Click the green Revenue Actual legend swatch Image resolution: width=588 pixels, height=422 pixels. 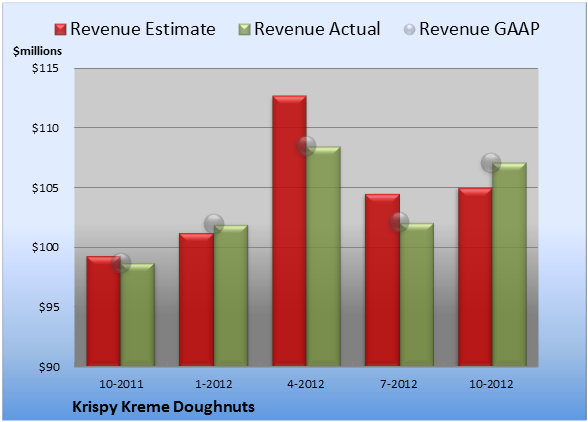[x=244, y=29]
